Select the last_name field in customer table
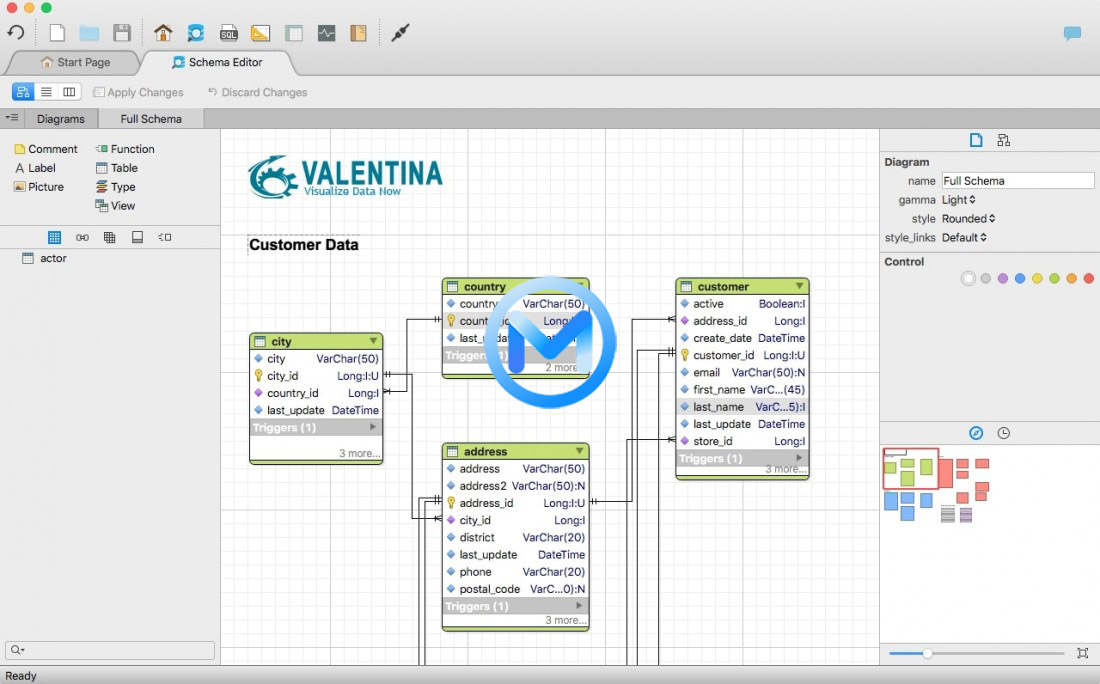1100x684 pixels. click(742, 407)
